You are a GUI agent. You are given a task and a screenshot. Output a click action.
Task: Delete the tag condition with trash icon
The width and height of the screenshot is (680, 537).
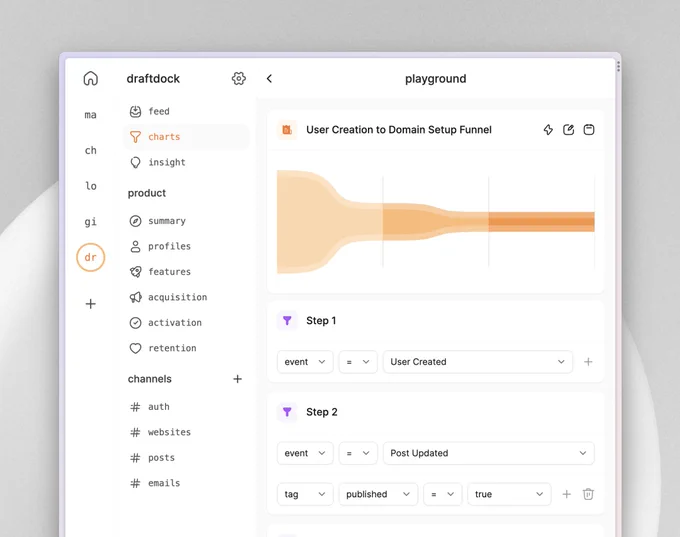point(588,494)
